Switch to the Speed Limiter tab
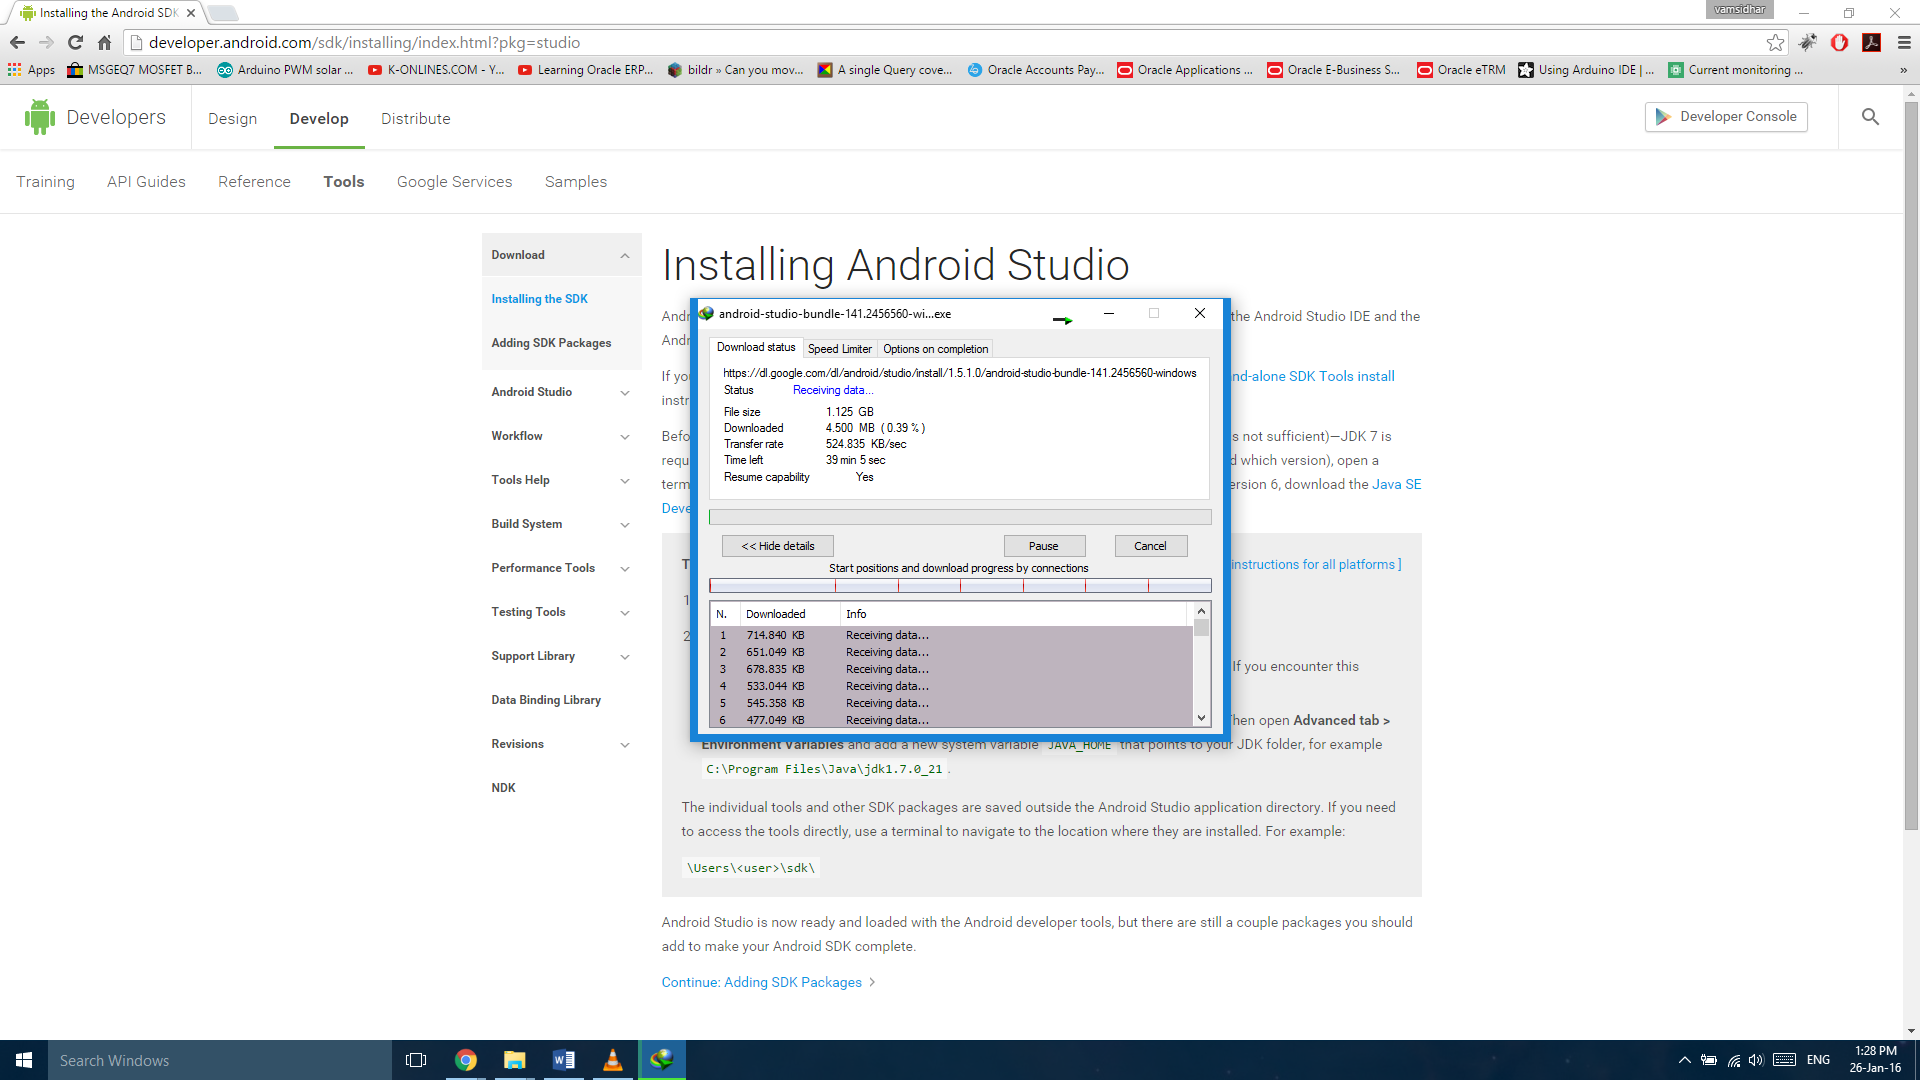Screen dimensions: 1920x1080 pos(839,348)
